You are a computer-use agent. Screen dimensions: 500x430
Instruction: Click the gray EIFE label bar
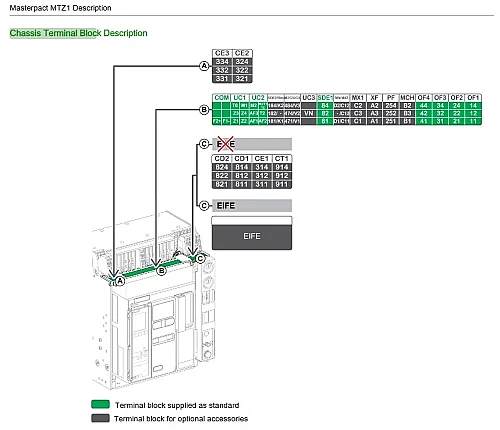[x=252, y=206]
